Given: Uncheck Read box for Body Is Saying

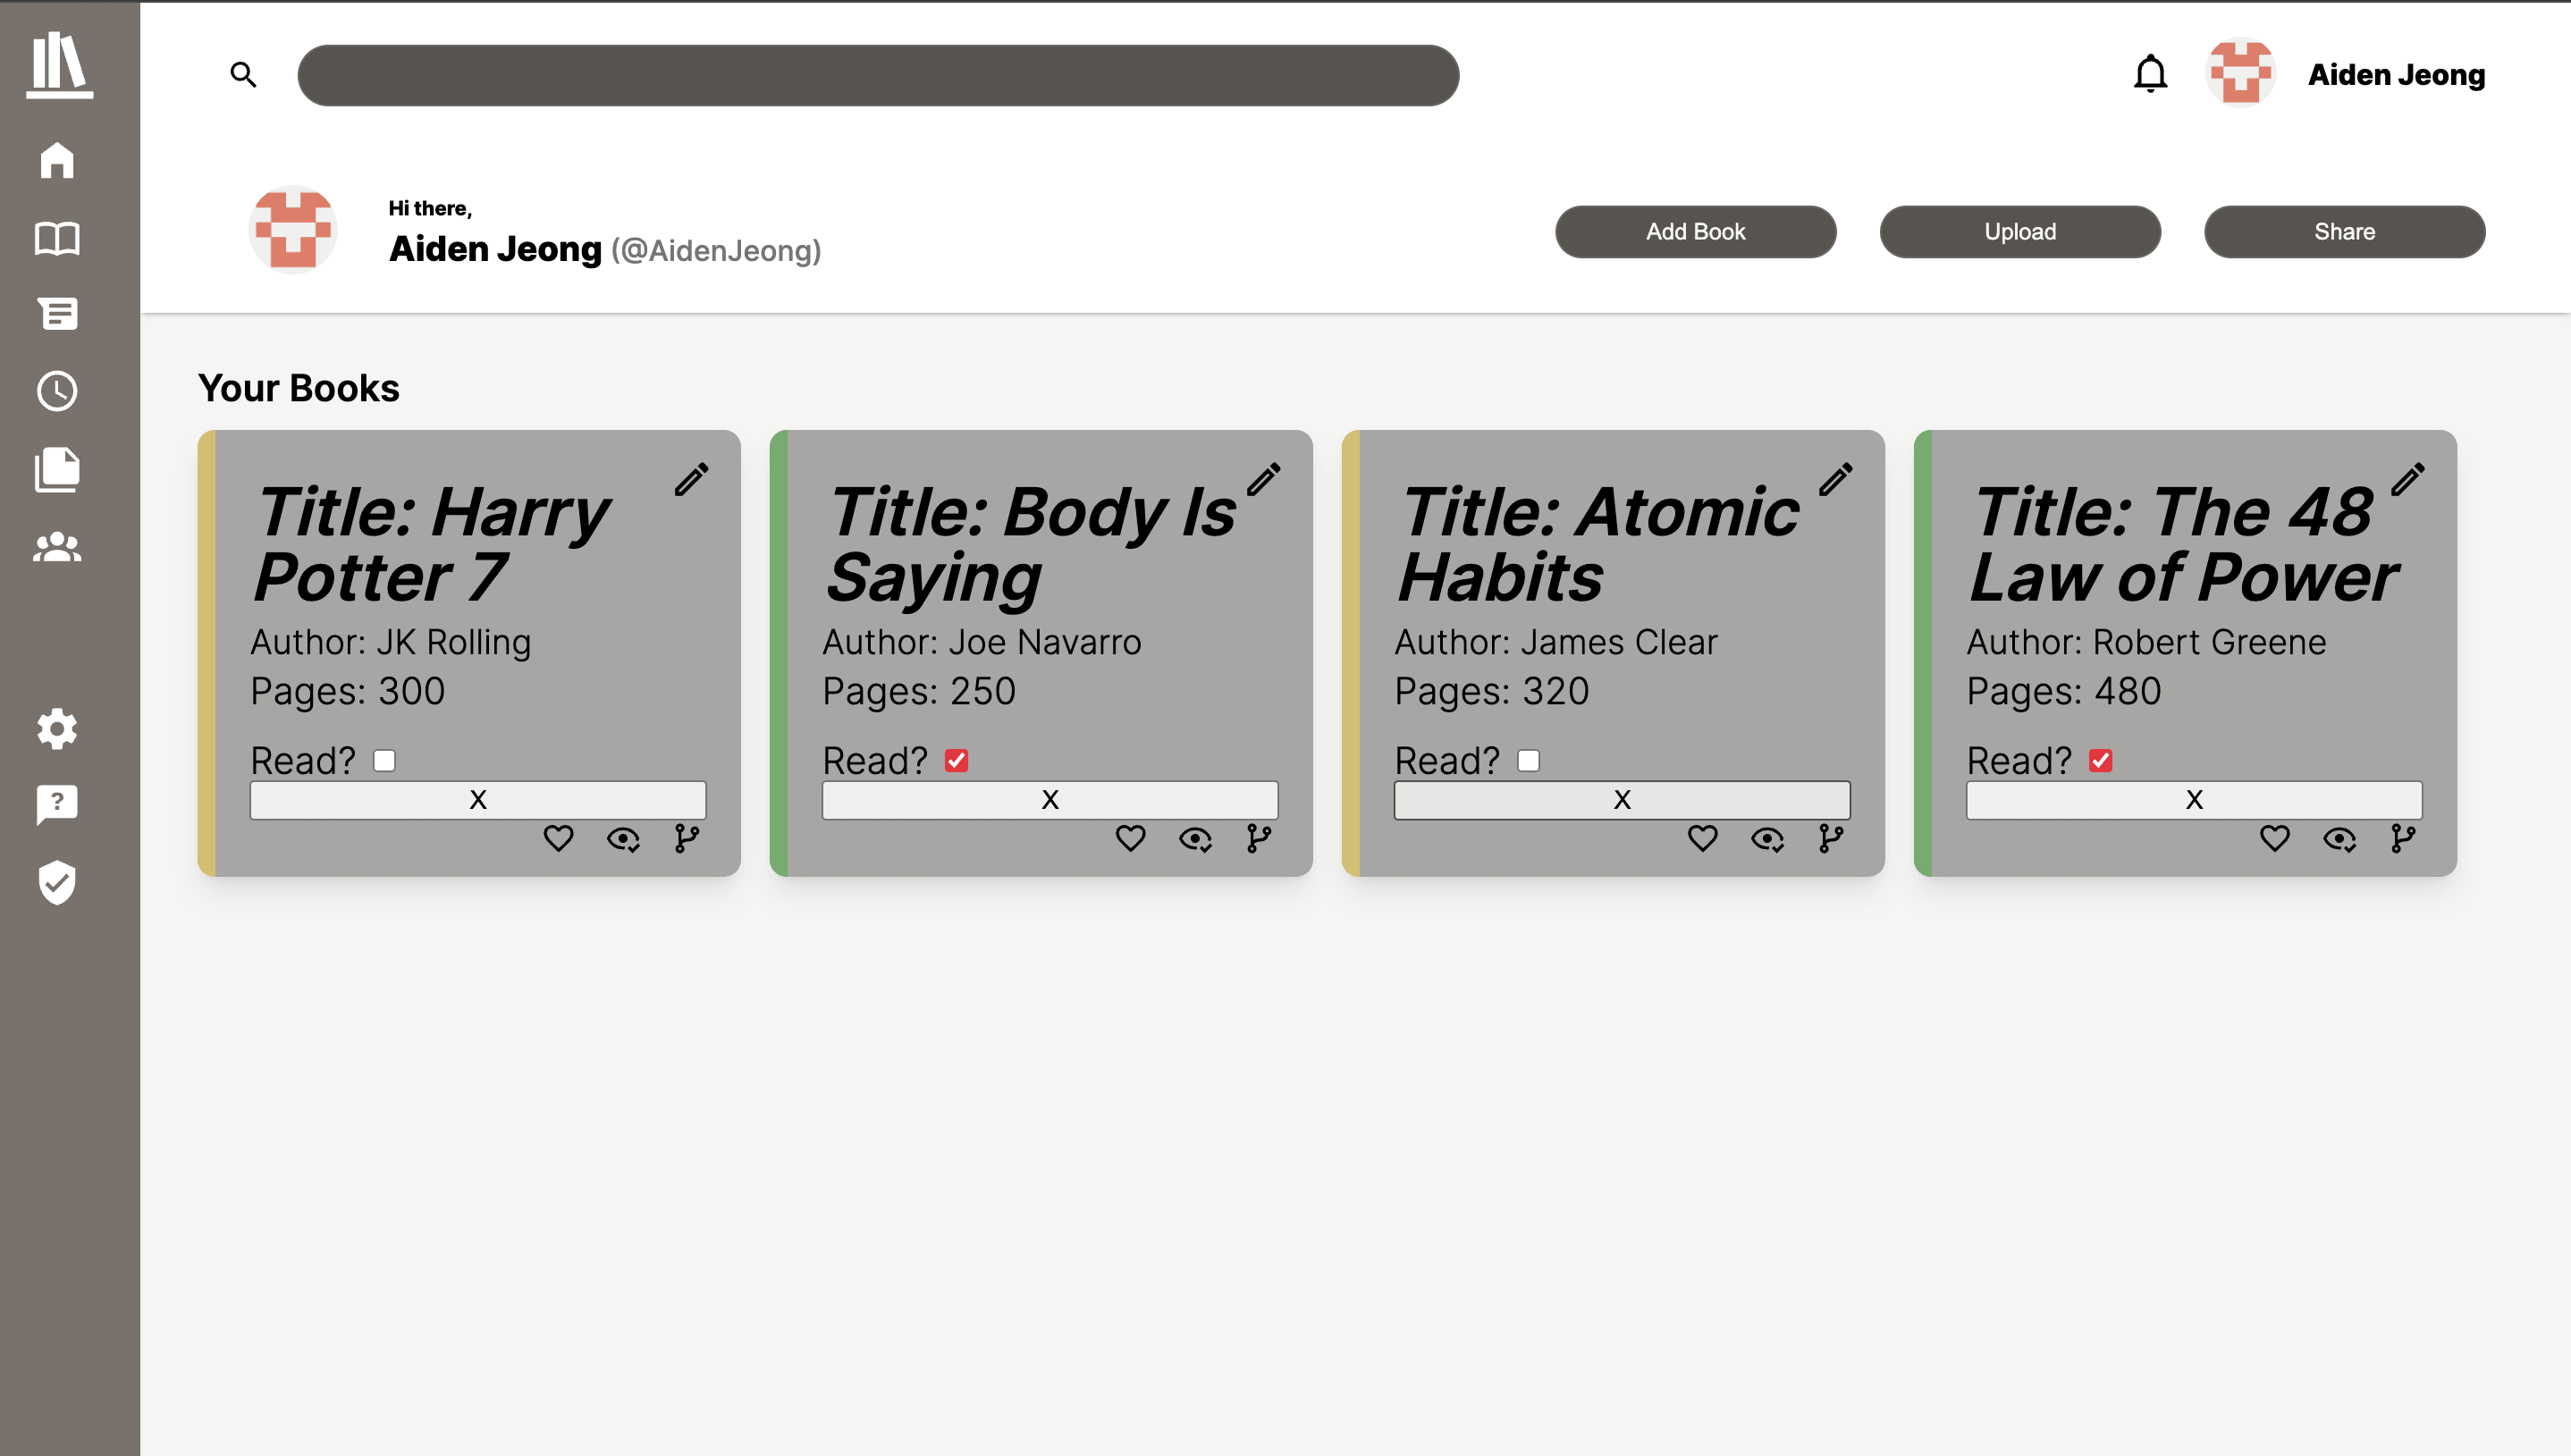Looking at the screenshot, I should point(956,760).
